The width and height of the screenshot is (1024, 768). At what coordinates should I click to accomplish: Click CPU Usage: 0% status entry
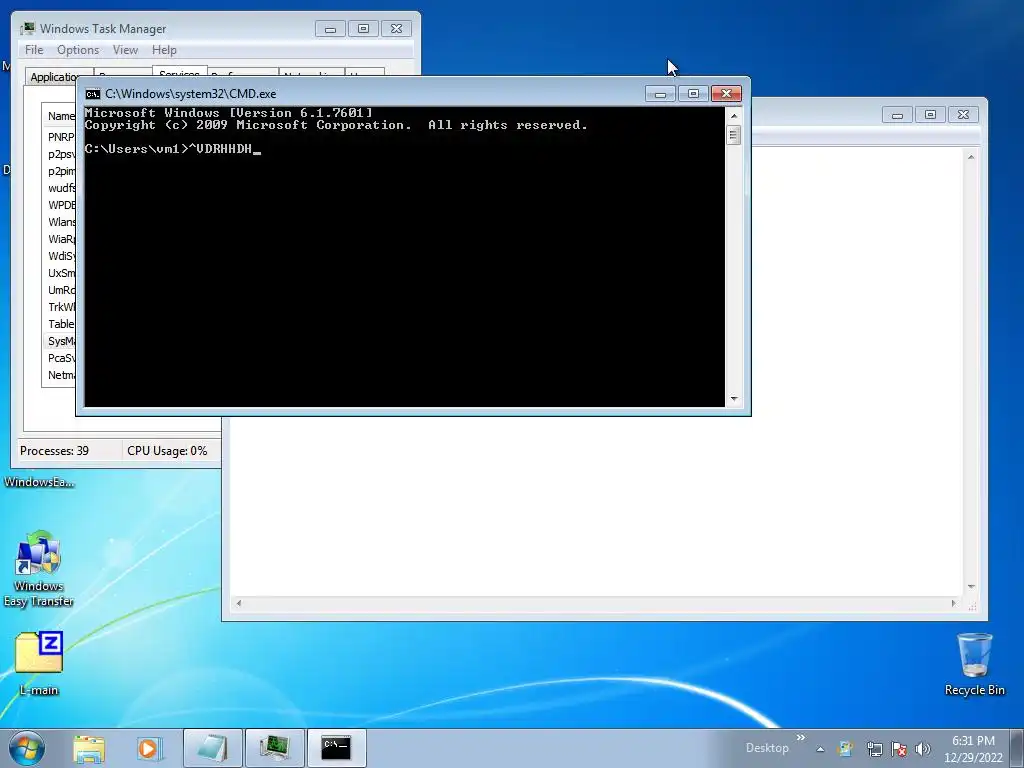(167, 451)
